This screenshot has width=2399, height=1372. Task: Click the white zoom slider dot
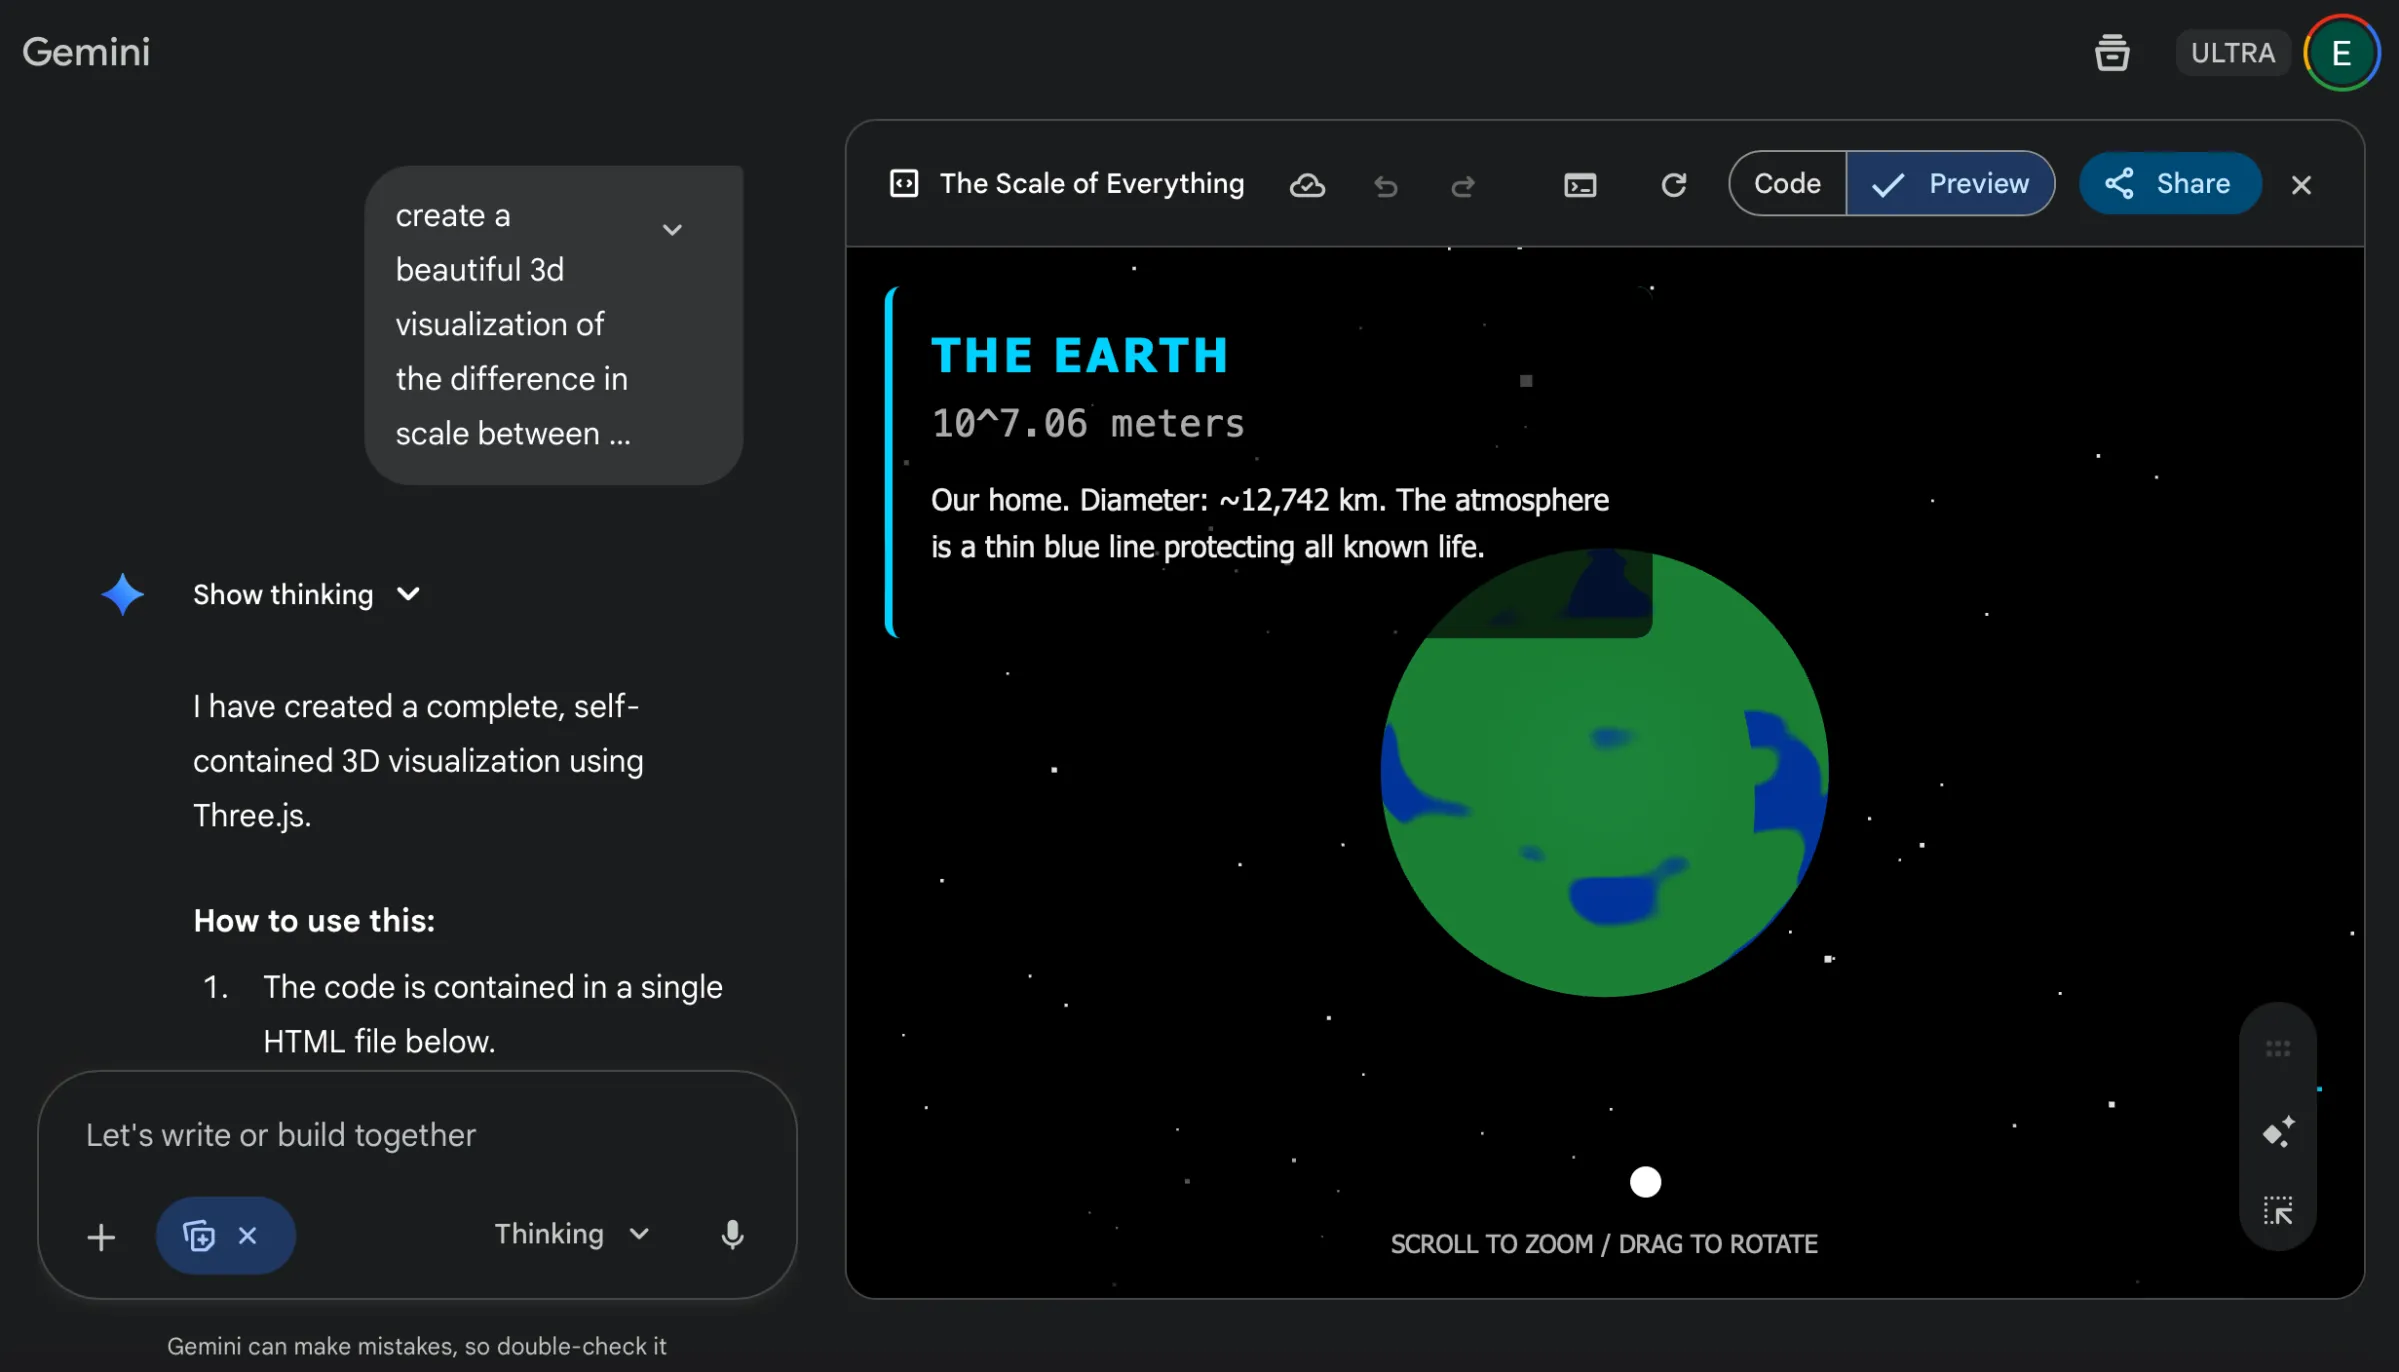point(1645,1182)
